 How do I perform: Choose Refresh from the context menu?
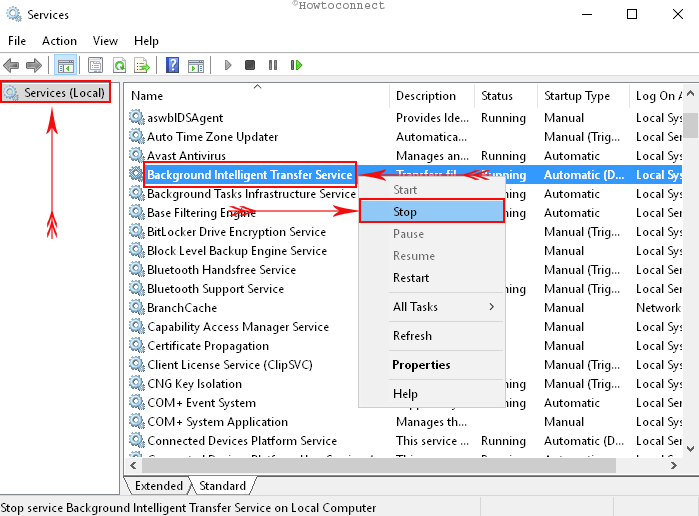pyautogui.click(x=432, y=336)
